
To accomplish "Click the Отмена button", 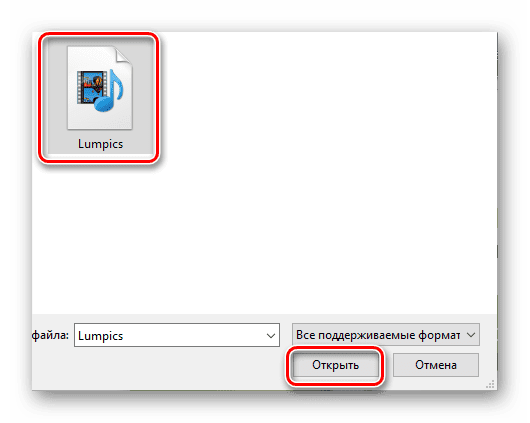I will (x=436, y=365).
